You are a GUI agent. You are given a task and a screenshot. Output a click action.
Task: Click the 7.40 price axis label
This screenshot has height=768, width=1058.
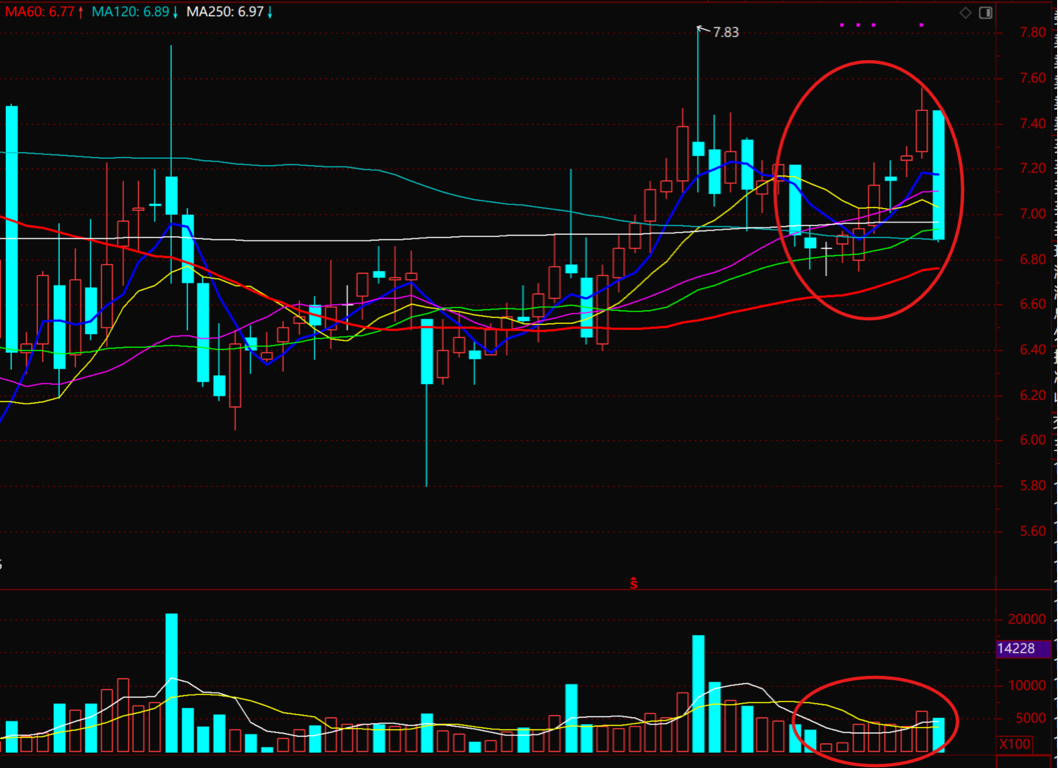coord(1033,123)
